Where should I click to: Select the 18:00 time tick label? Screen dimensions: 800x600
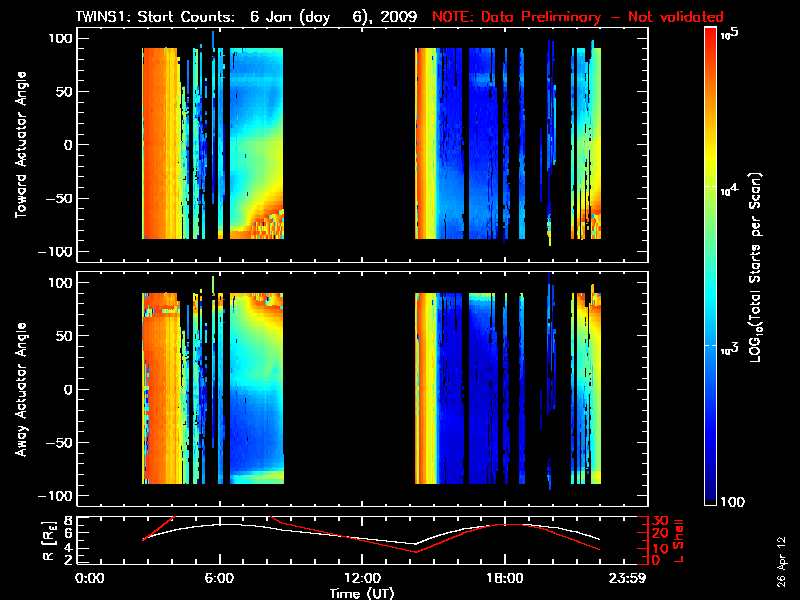[504, 579]
